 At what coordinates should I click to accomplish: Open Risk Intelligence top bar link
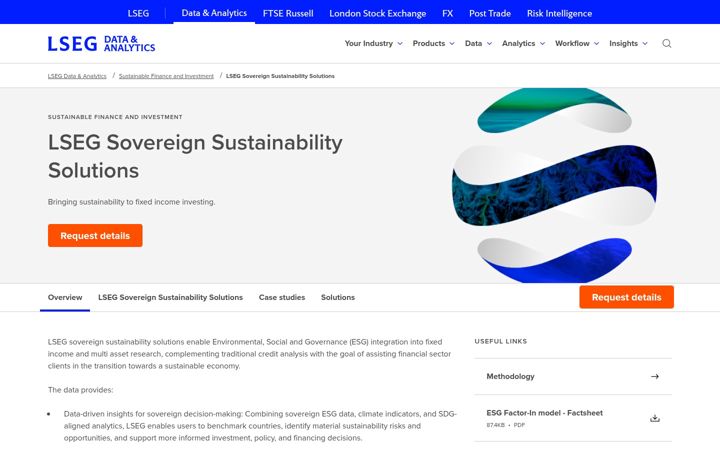click(559, 13)
